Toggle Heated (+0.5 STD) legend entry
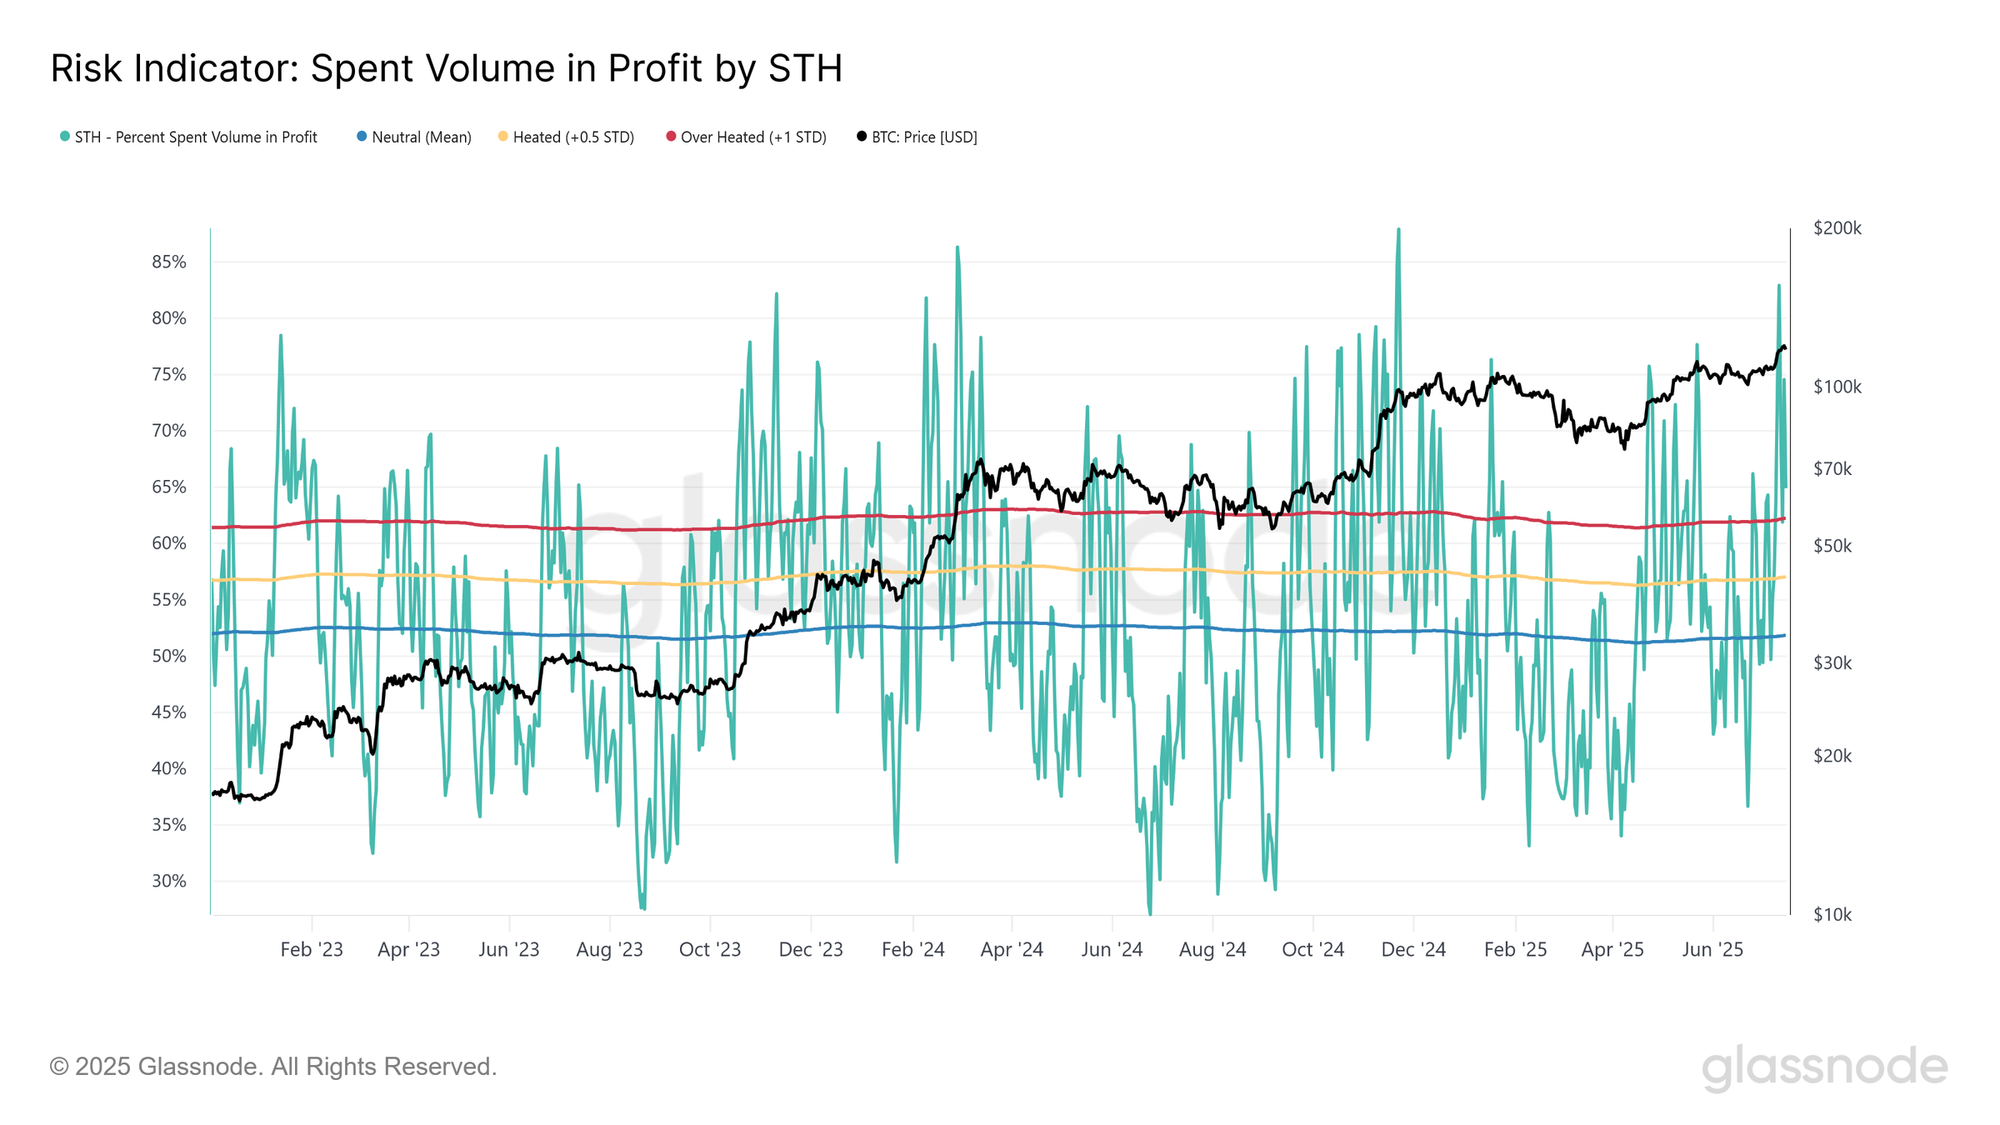Screen dimensions: 2000x1125 (x=573, y=137)
